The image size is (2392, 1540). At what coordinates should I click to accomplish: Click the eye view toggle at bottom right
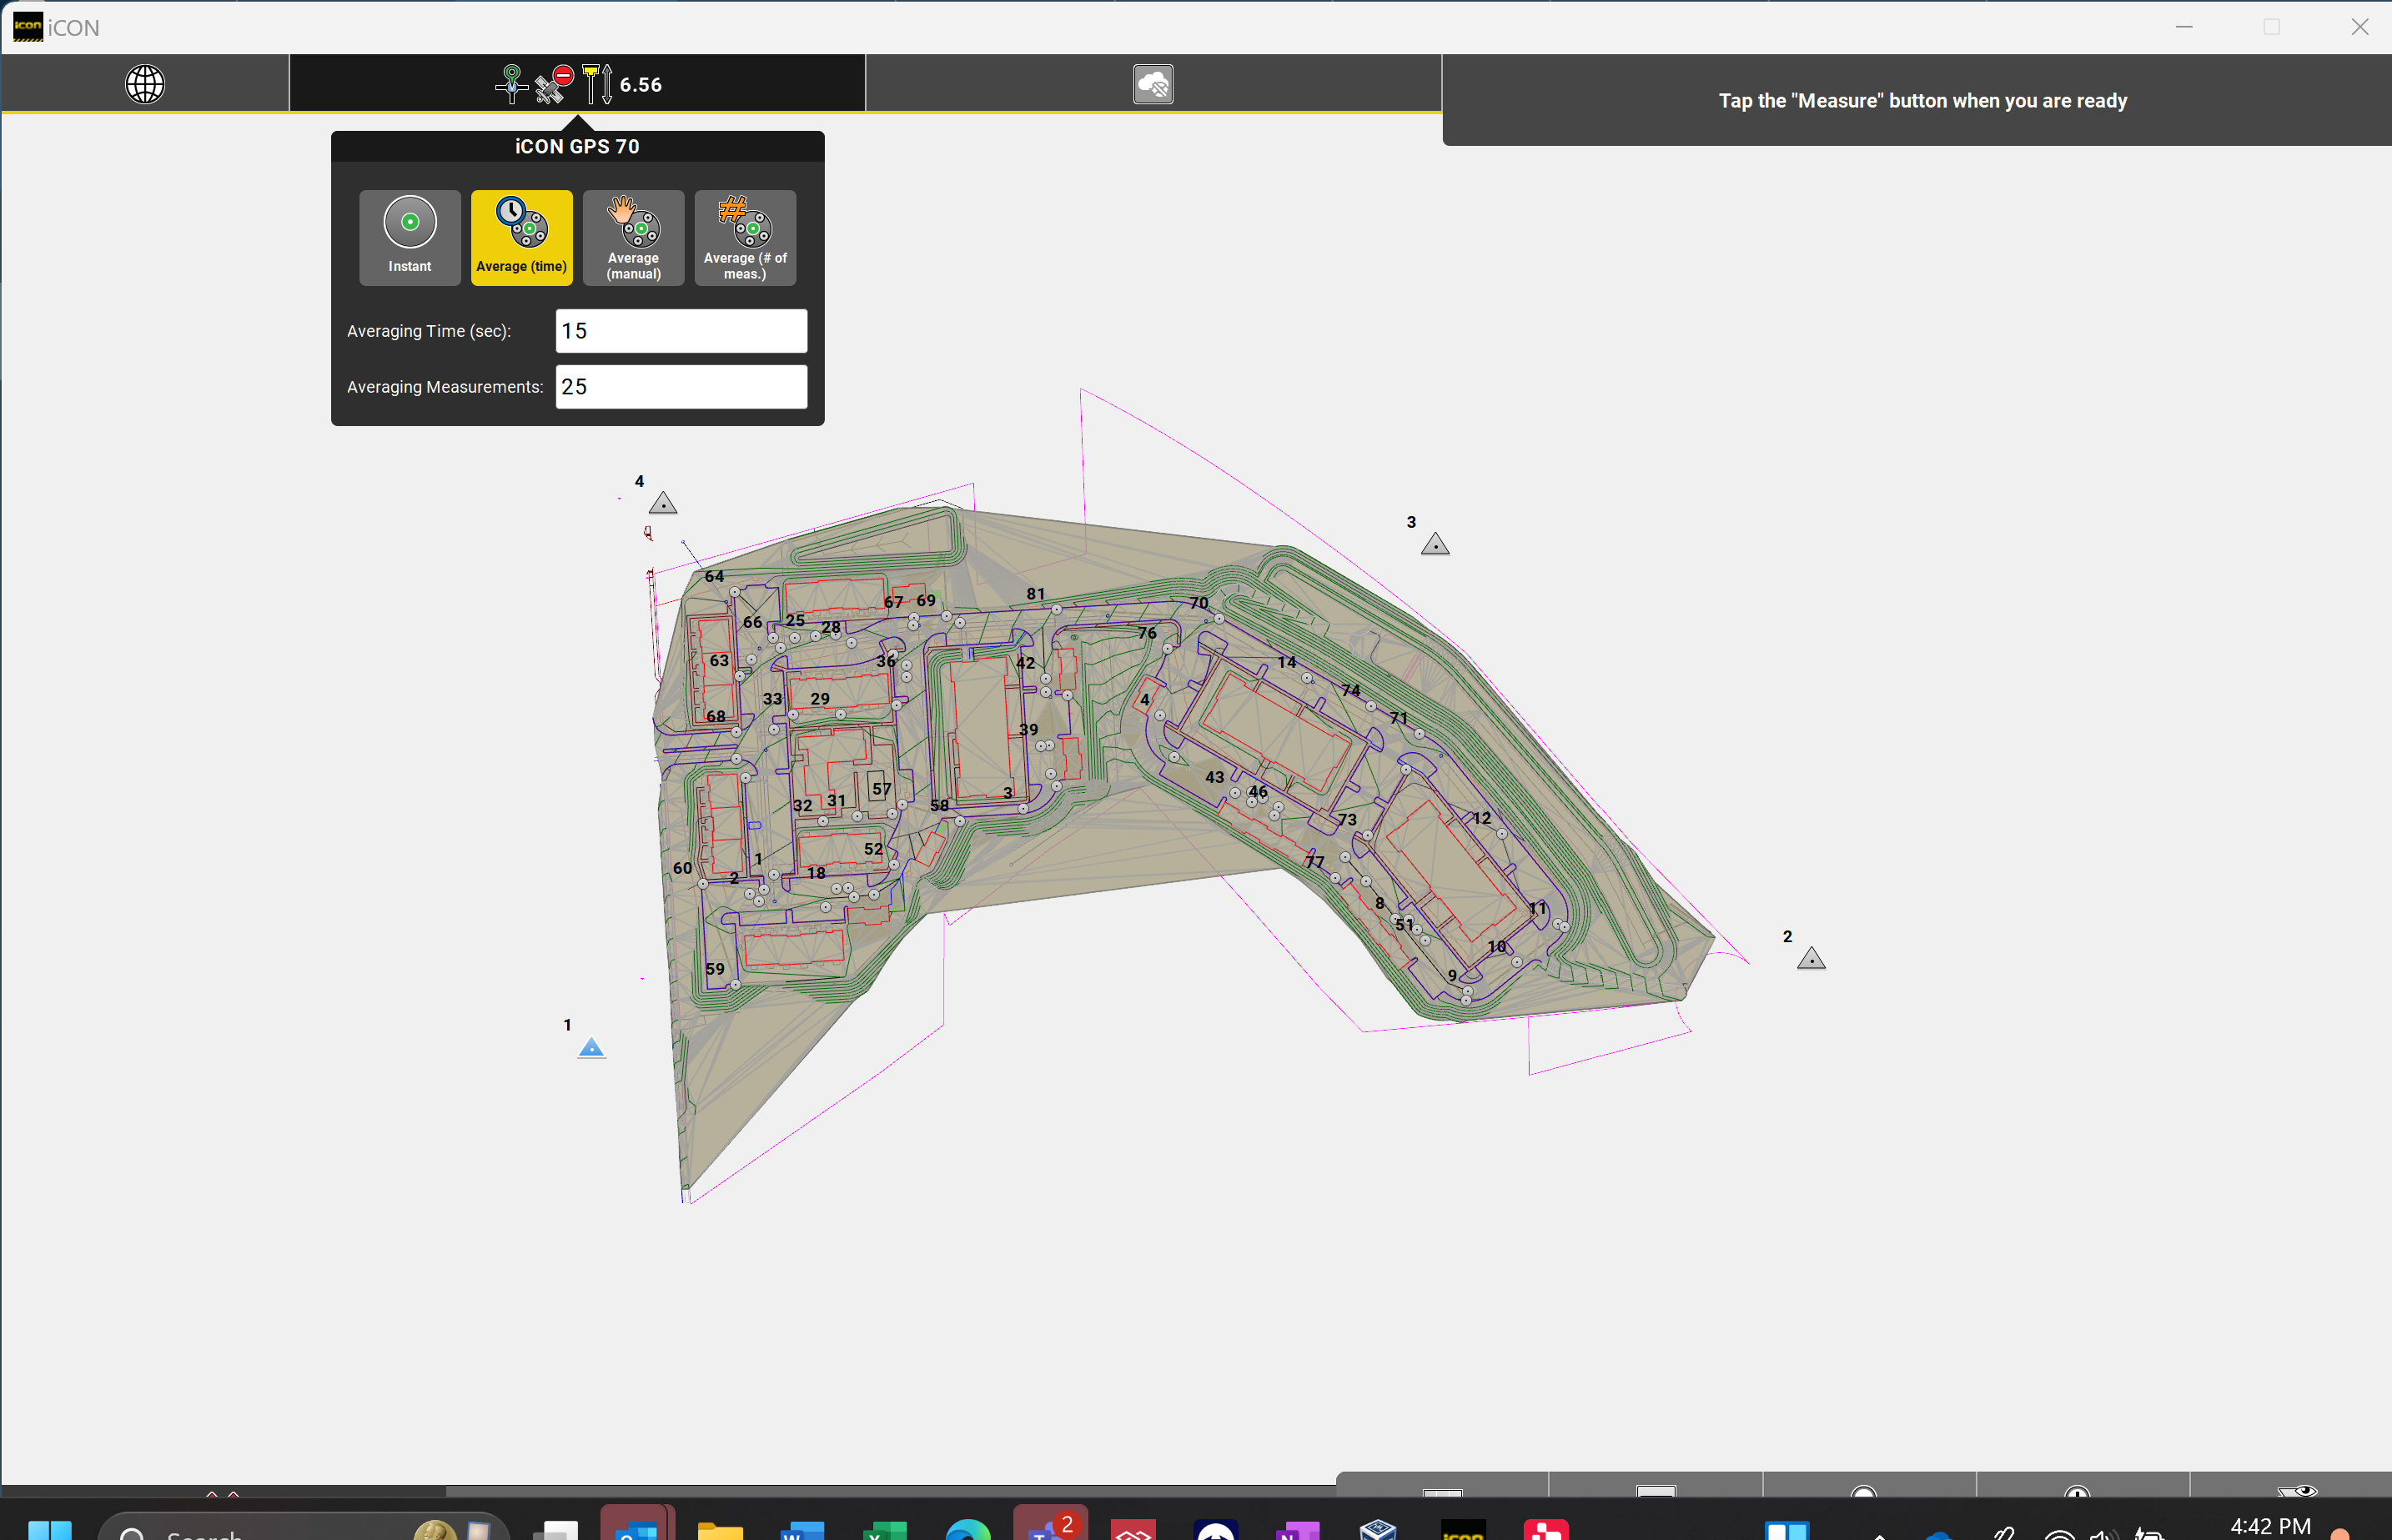(x=2297, y=1490)
